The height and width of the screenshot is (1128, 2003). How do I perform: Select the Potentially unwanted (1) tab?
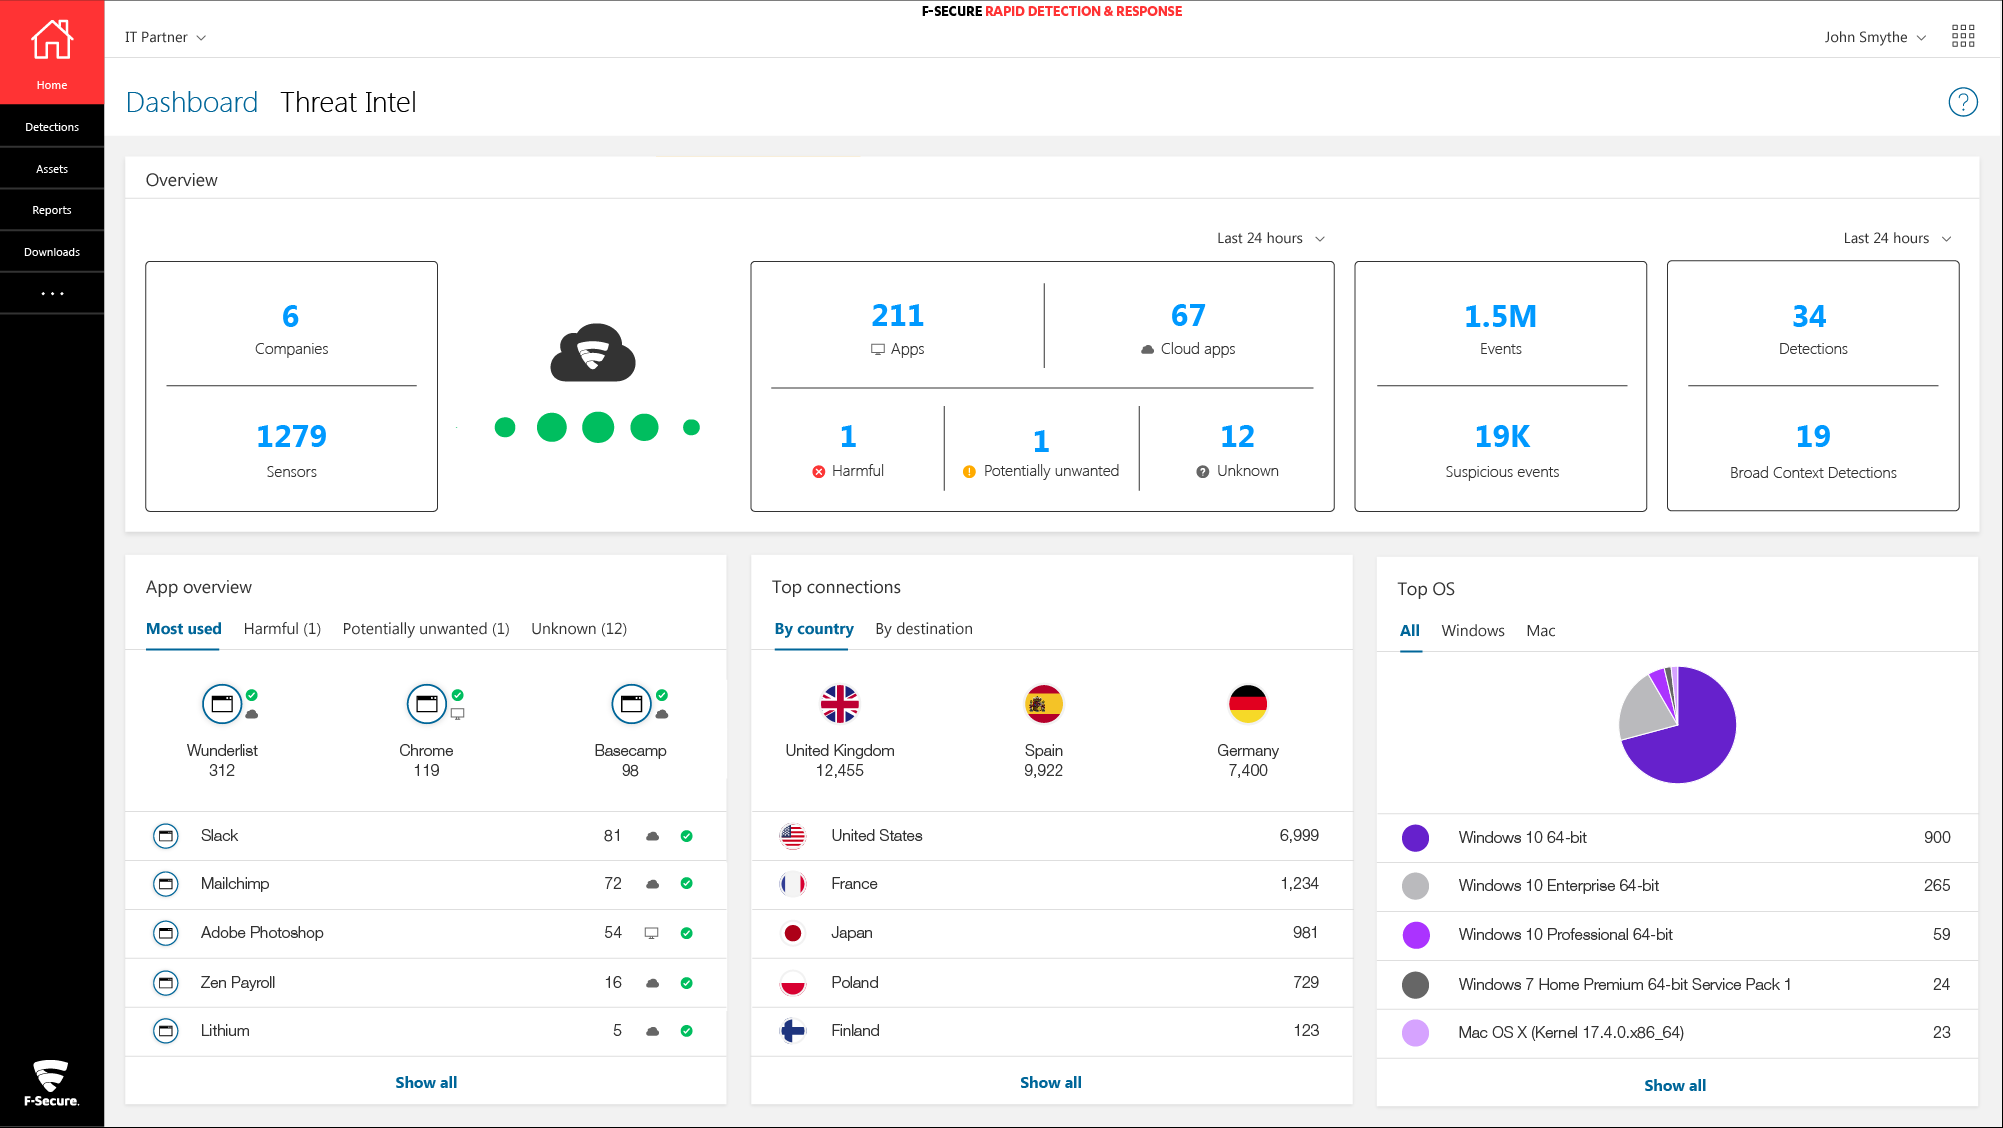click(x=426, y=629)
